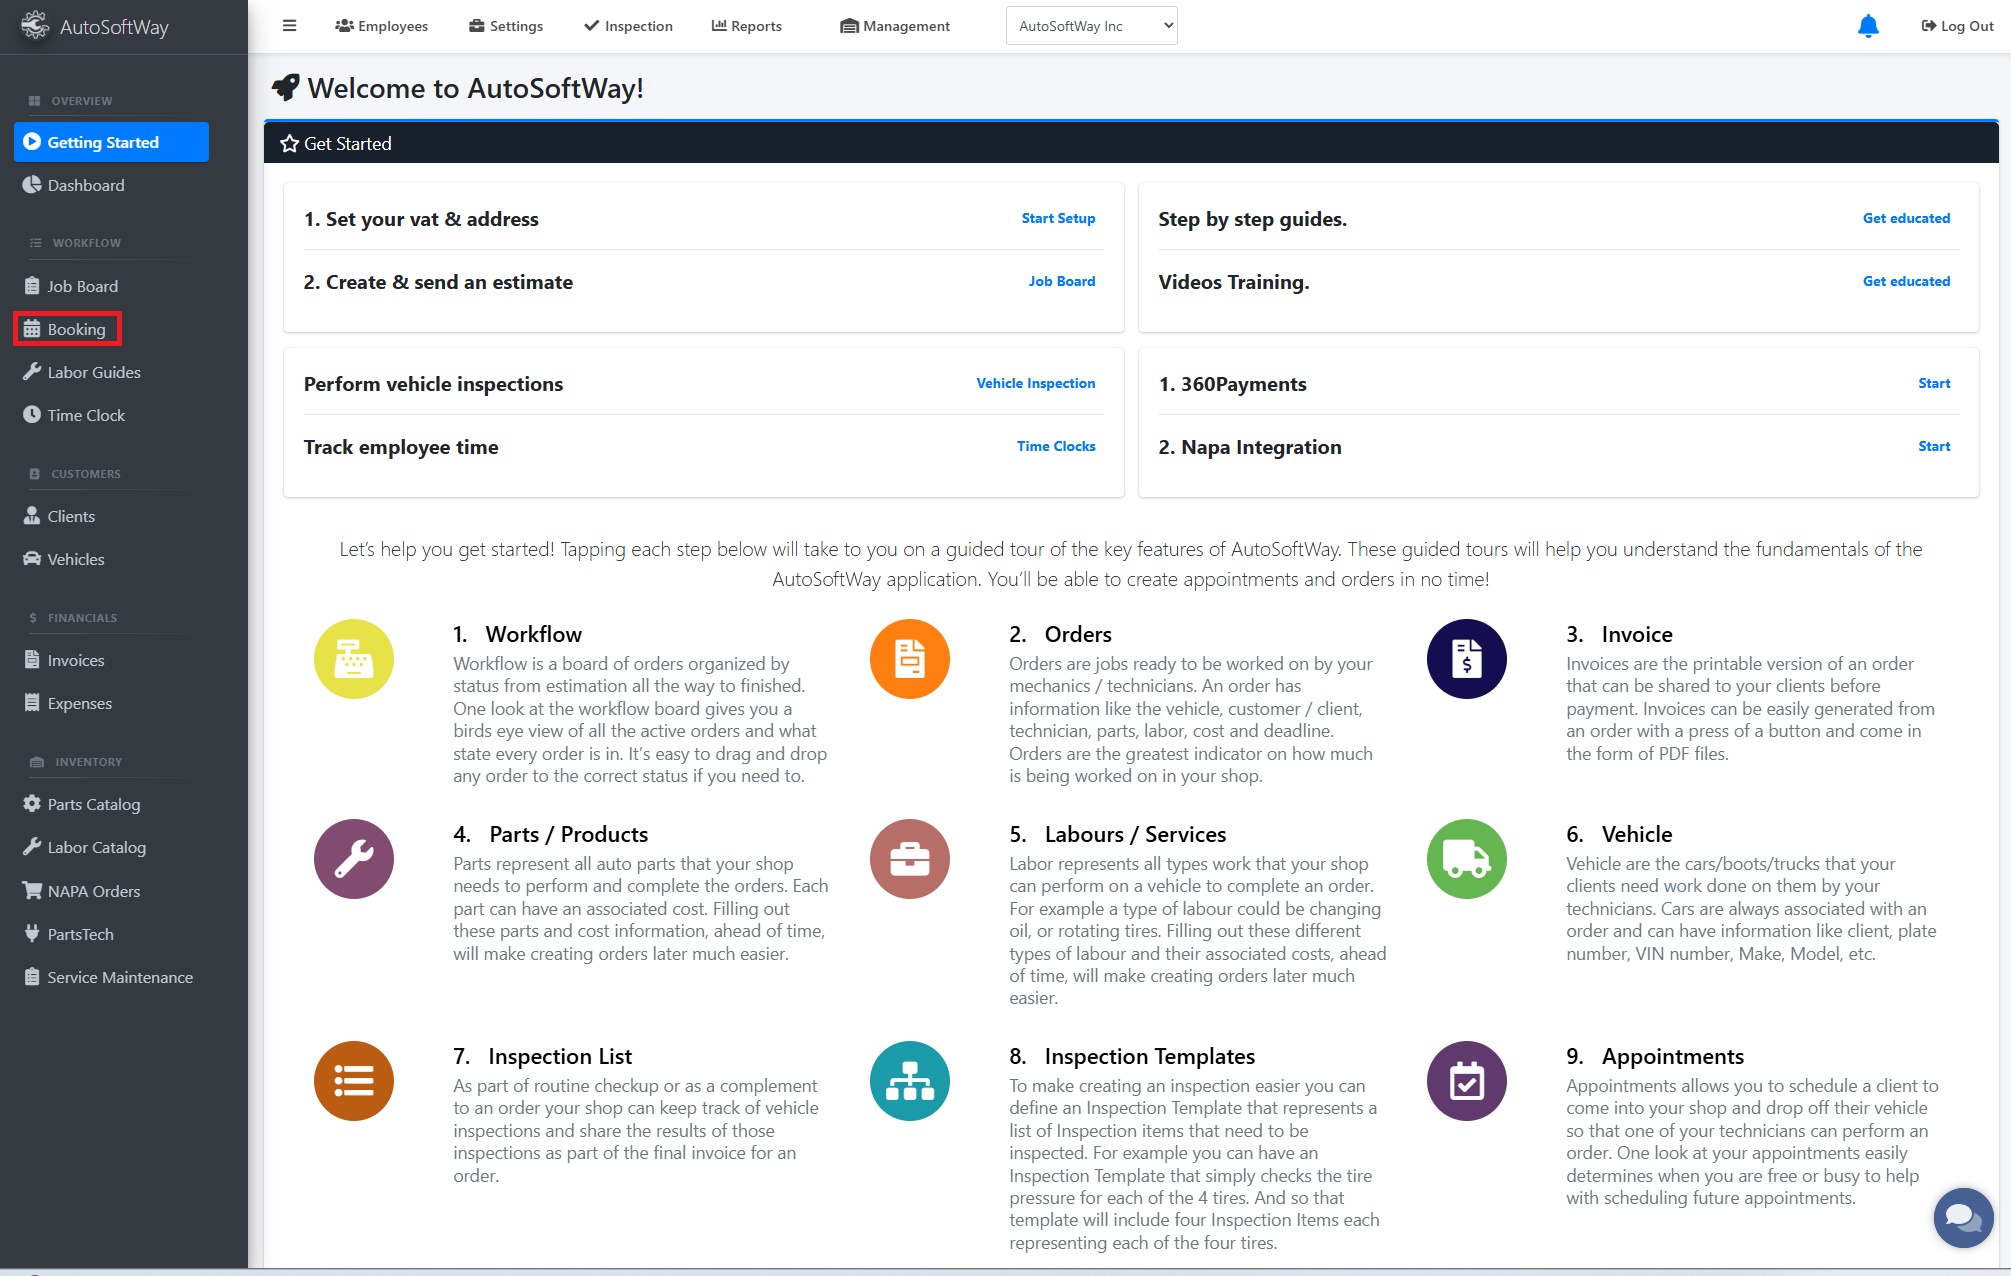Click the purple Appointments calendar icon
2011x1276 pixels.
(1466, 1081)
